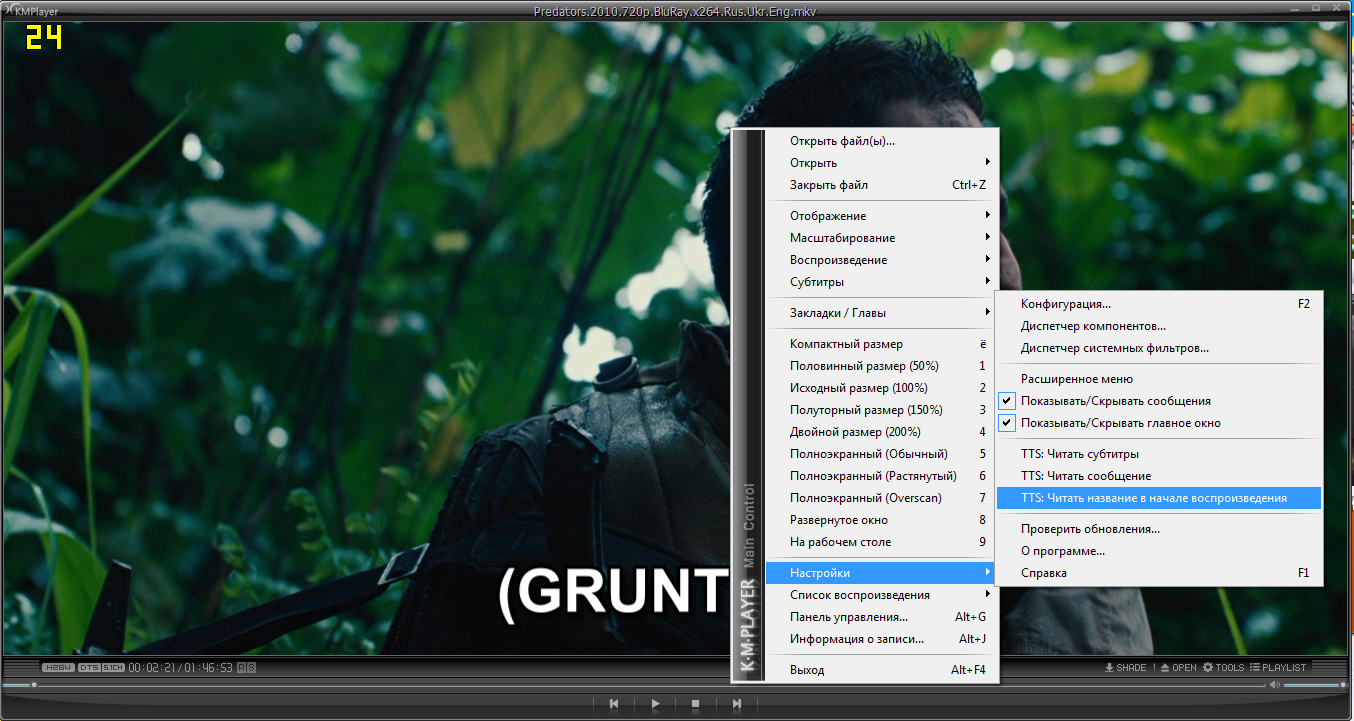Skip to the next track
1354x721 pixels.
click(x=737, y=704)
